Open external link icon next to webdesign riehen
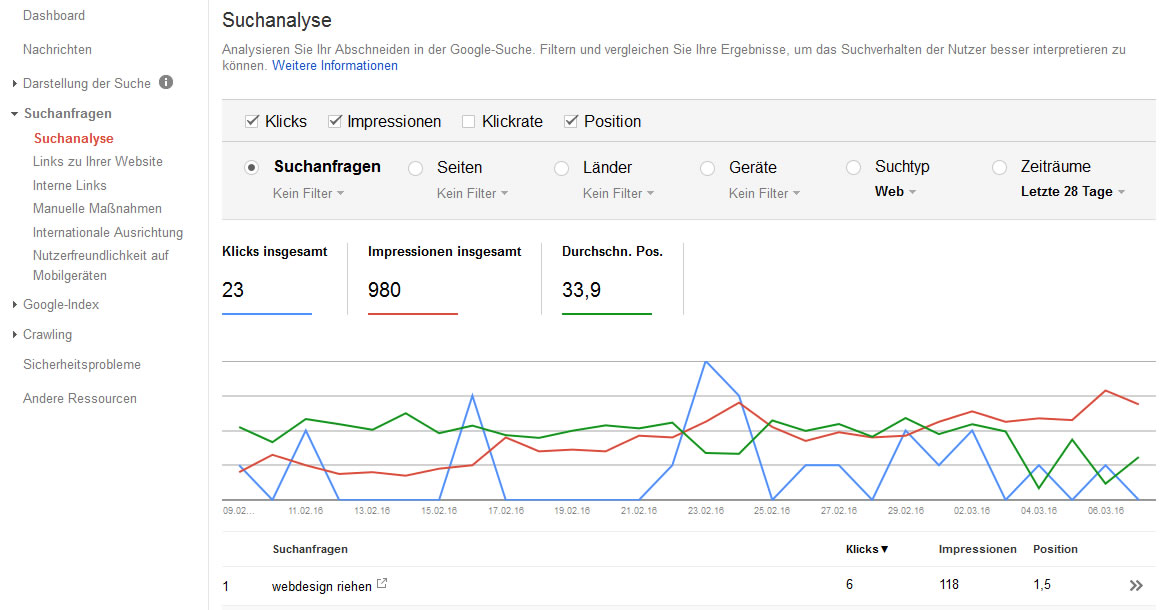 point(382,584)
